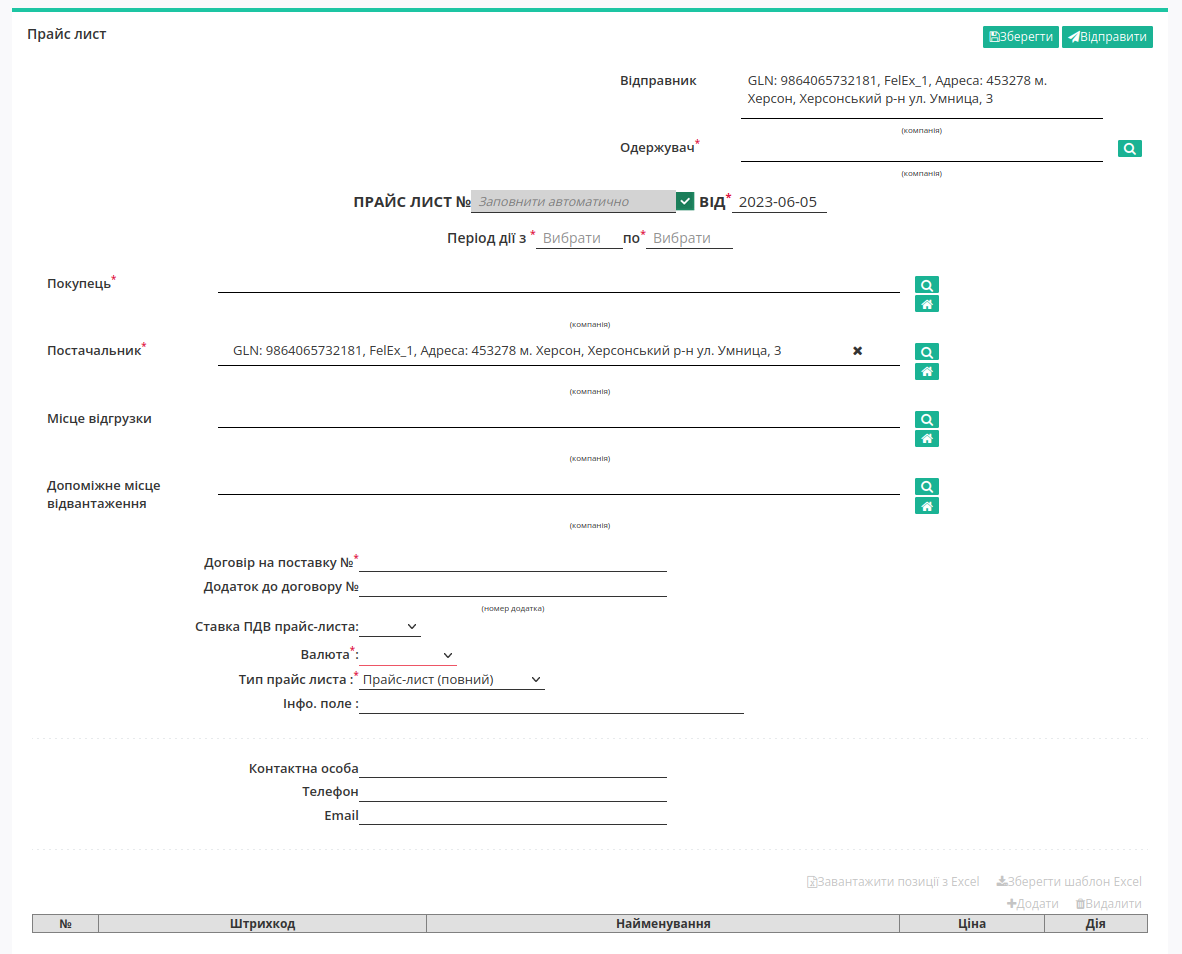Click Завантажити позиції з Excel
This screenshot has height=954, width=1182.
(x=893, y=882)
